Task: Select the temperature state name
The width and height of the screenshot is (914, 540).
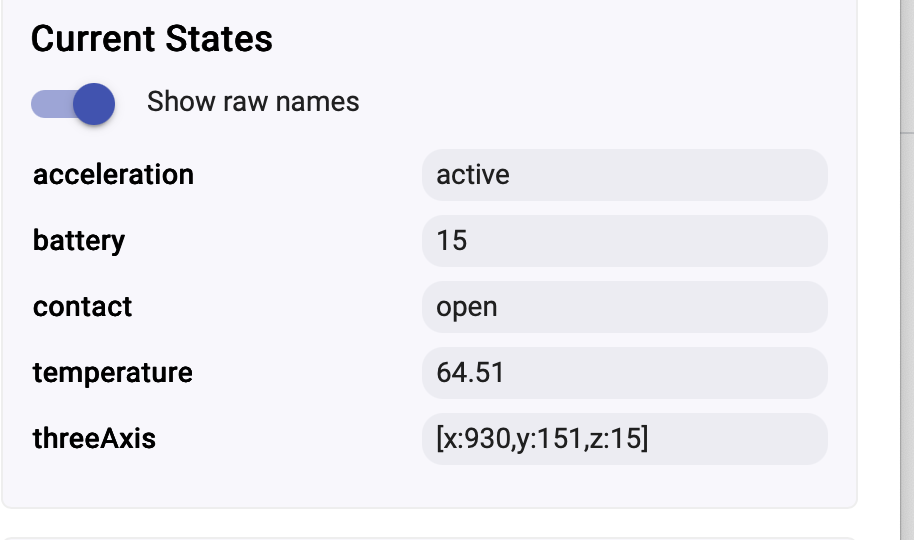Action: click(x=112, y=373)
